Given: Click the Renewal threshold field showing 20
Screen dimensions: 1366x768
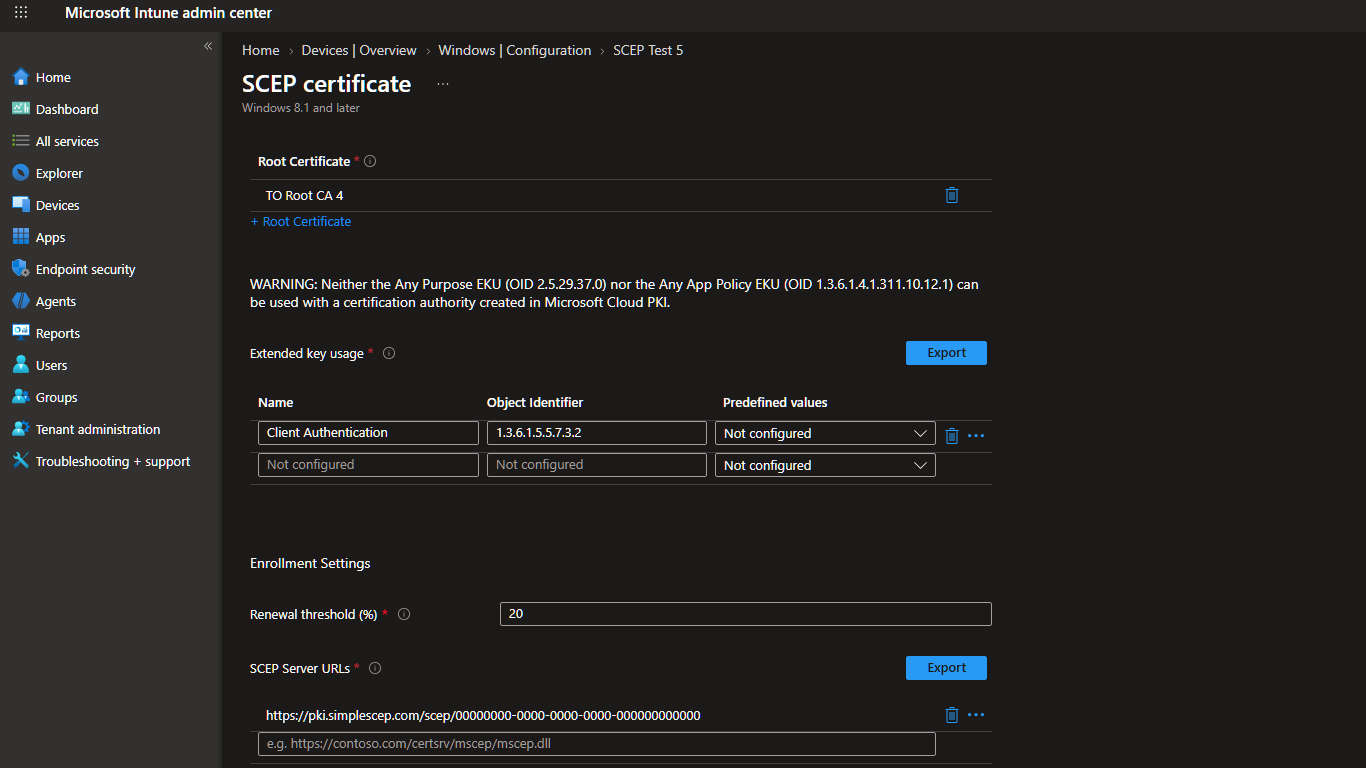Looking at the screenshot, I should tap(746, 614).
